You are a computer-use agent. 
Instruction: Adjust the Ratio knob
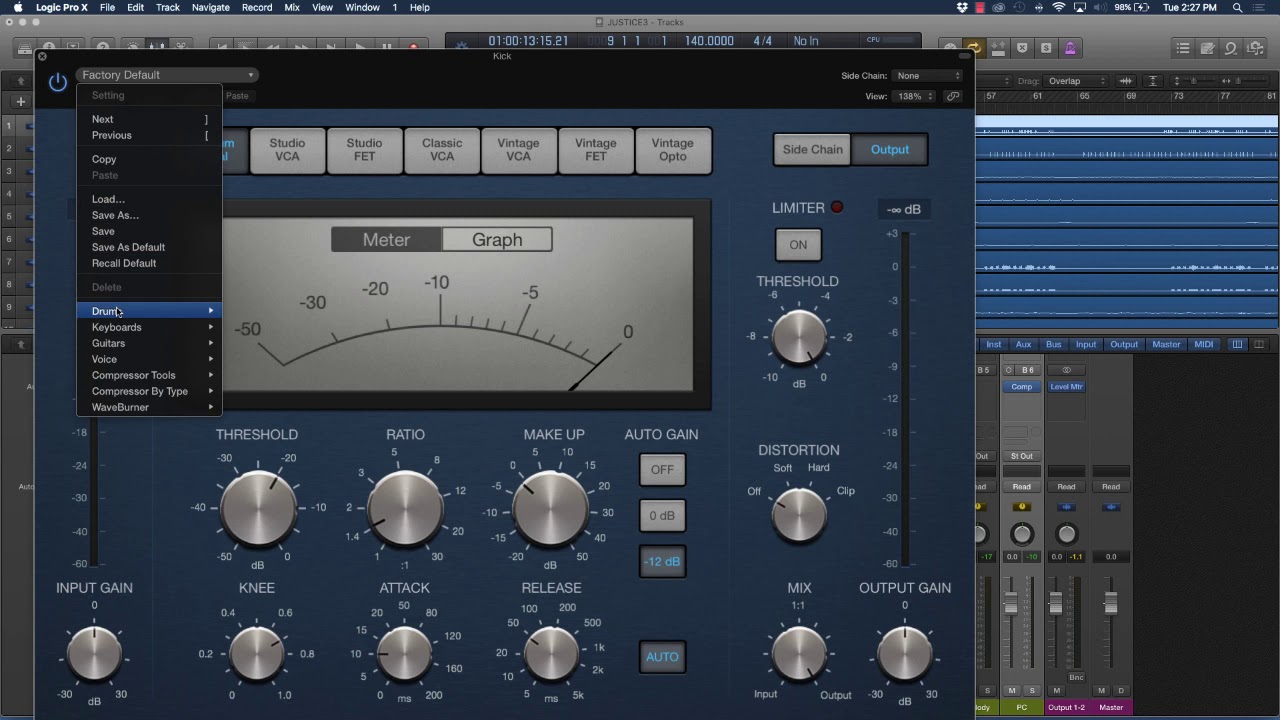(405, 508)
